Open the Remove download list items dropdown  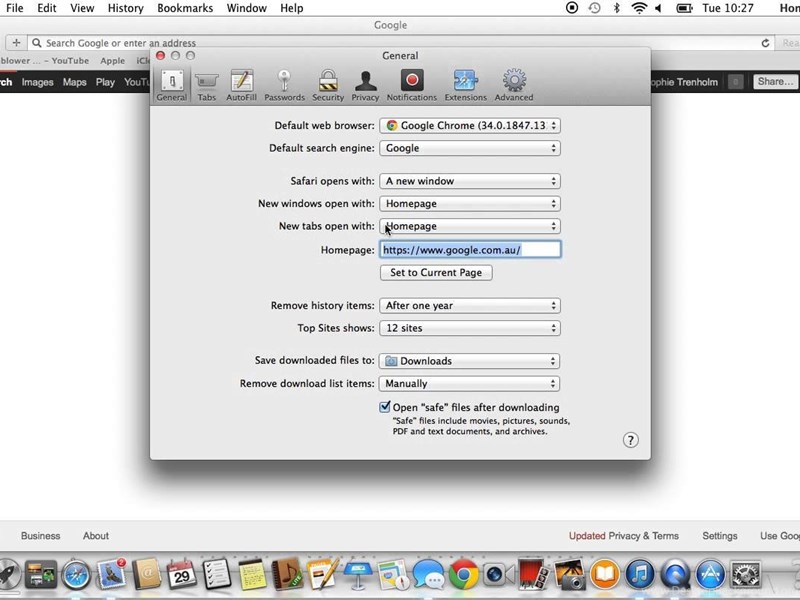click(x=470, y=384)
